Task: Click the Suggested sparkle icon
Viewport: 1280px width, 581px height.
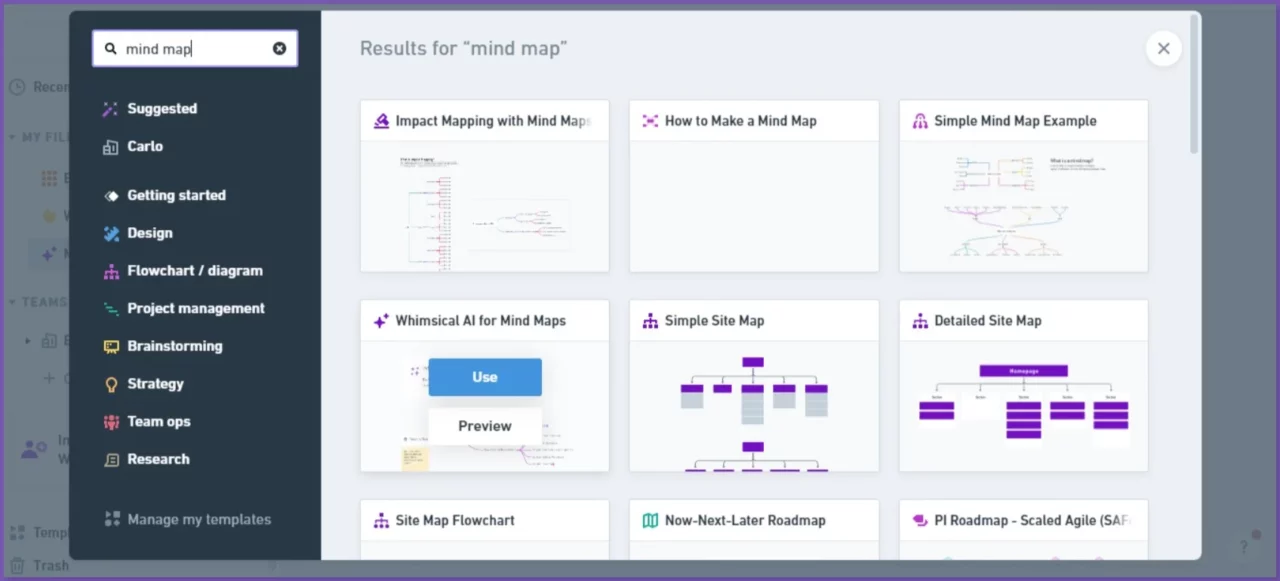Action: (x=110, y=108)
